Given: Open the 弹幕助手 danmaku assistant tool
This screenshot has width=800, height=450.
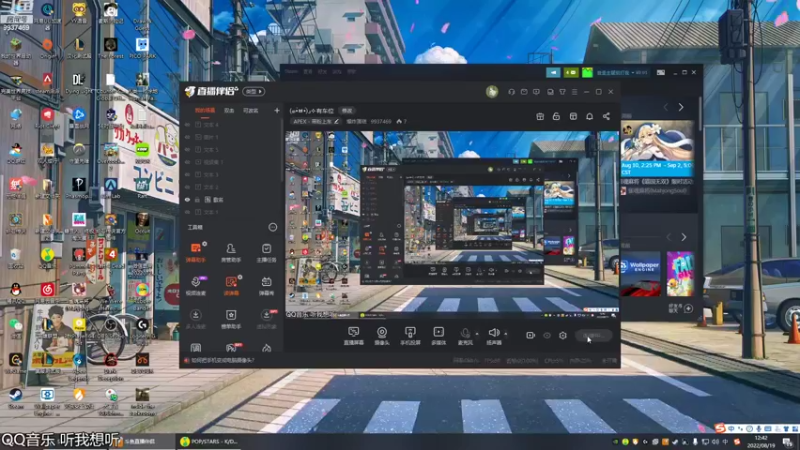Looking at the screenshot, I should (x=195, y=252).
